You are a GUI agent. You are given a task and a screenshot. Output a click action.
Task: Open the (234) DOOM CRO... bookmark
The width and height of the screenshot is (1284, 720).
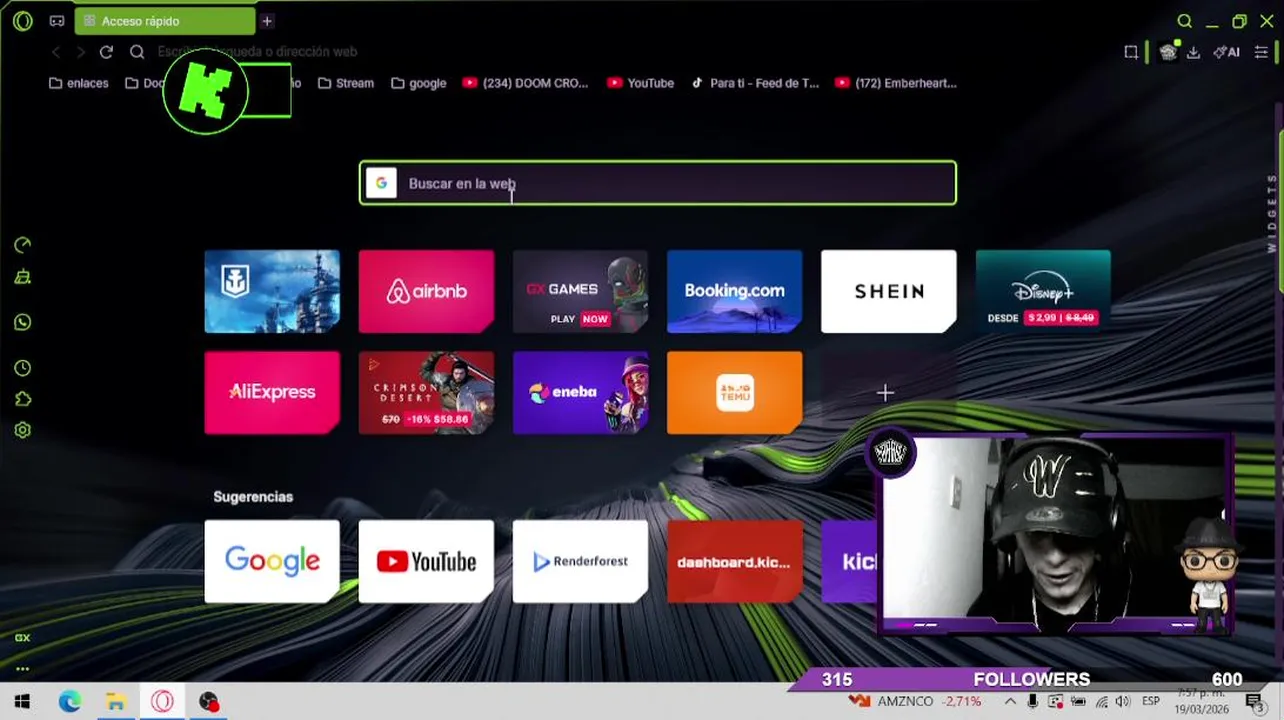[x=525, y=83]
